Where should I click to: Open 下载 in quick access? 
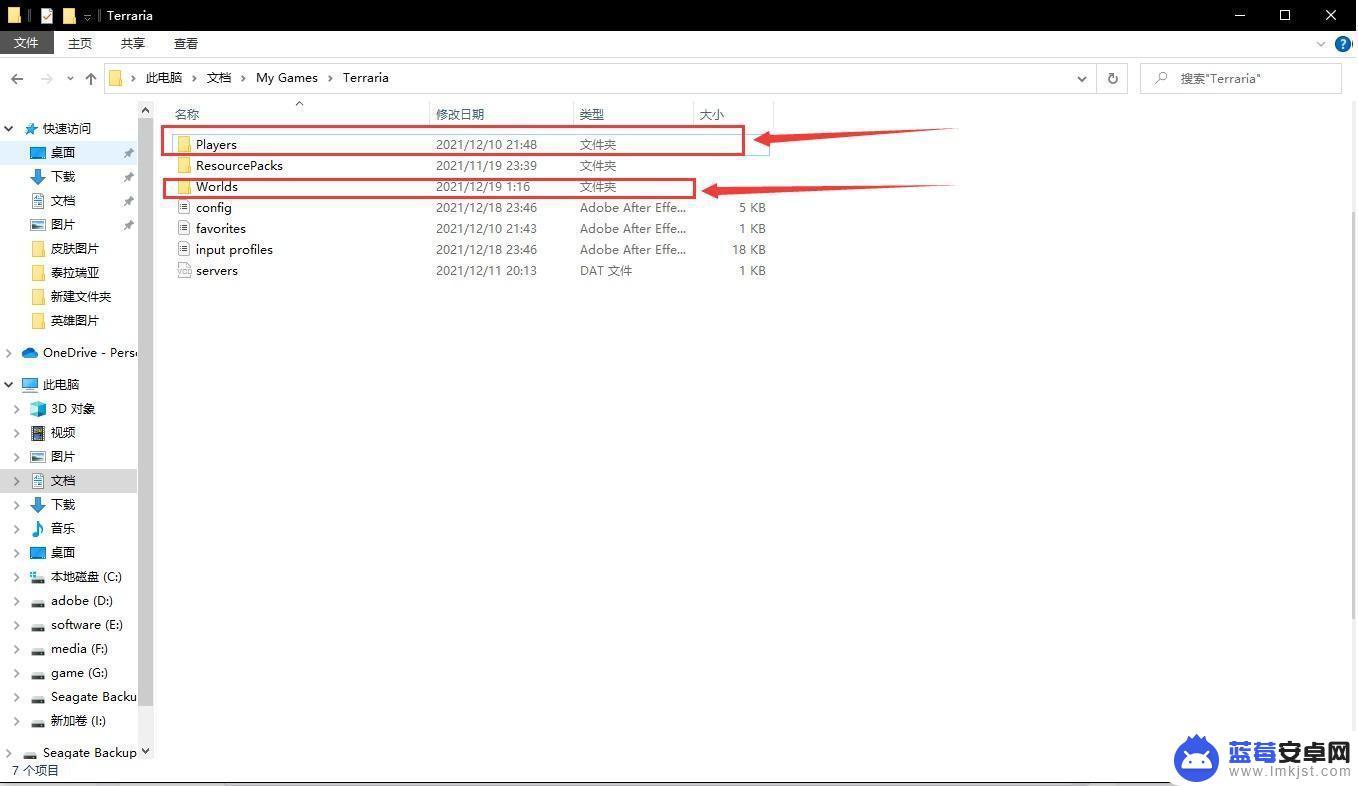(63, 176)
